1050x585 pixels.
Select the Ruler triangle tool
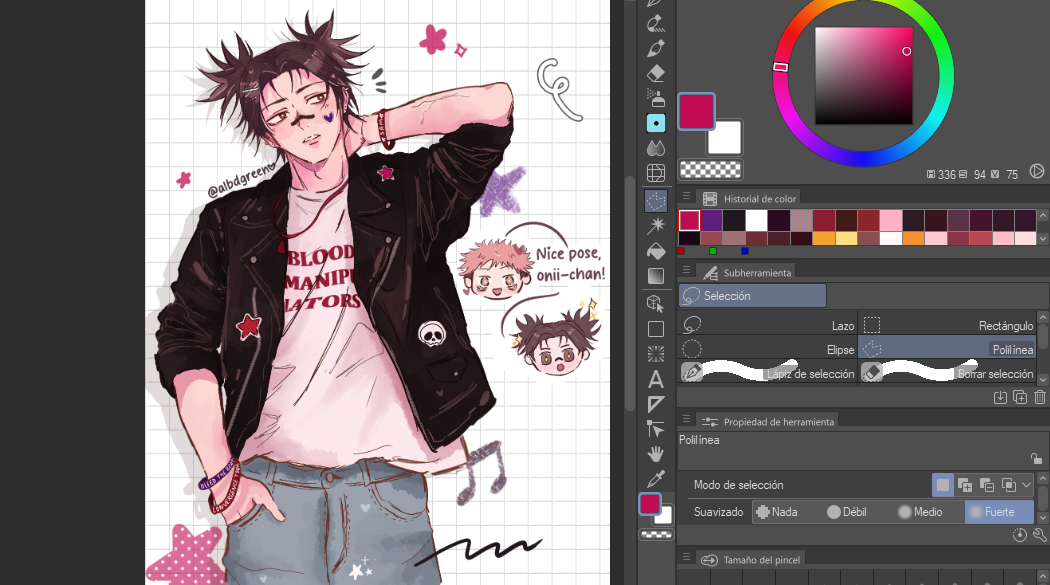pos(656,404)
